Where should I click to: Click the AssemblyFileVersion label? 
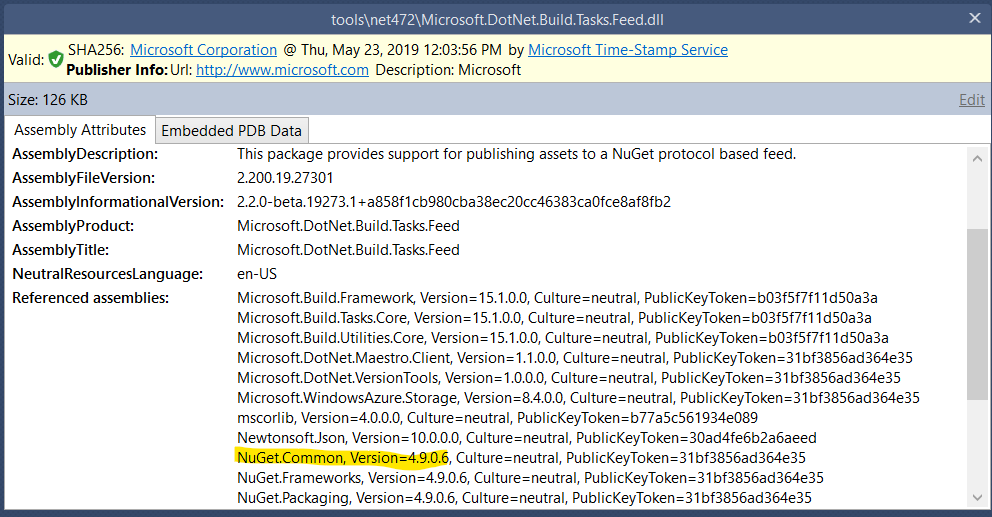(84, 178)
